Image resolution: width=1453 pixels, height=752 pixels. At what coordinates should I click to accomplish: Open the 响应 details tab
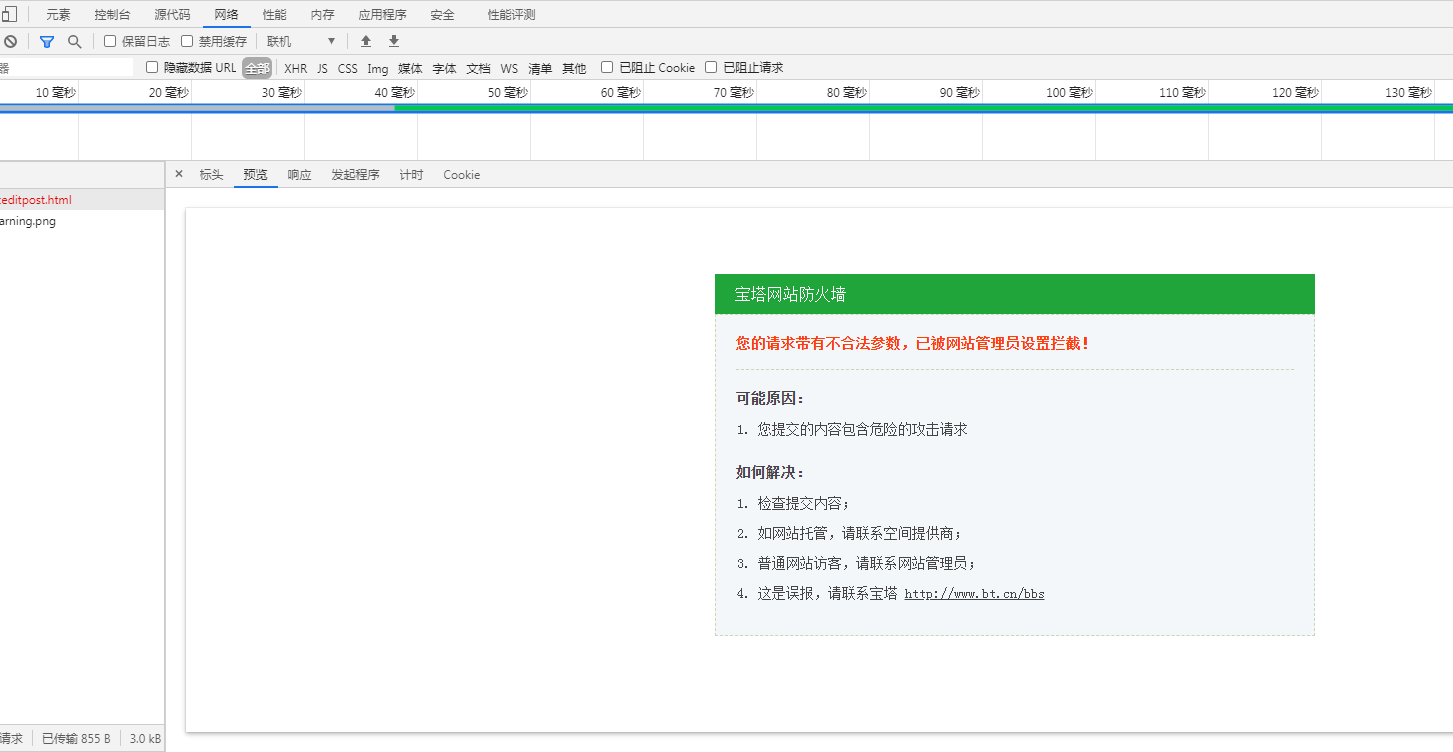pos(299,175)
